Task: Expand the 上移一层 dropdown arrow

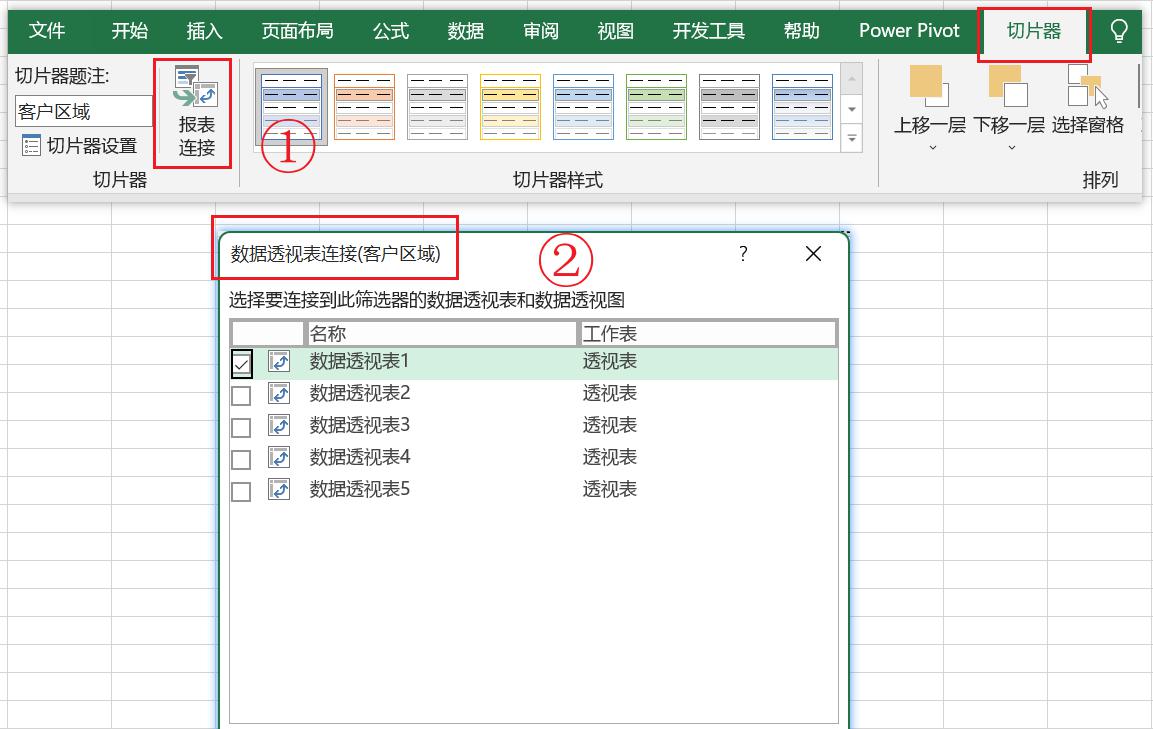Action: [932, 148]
